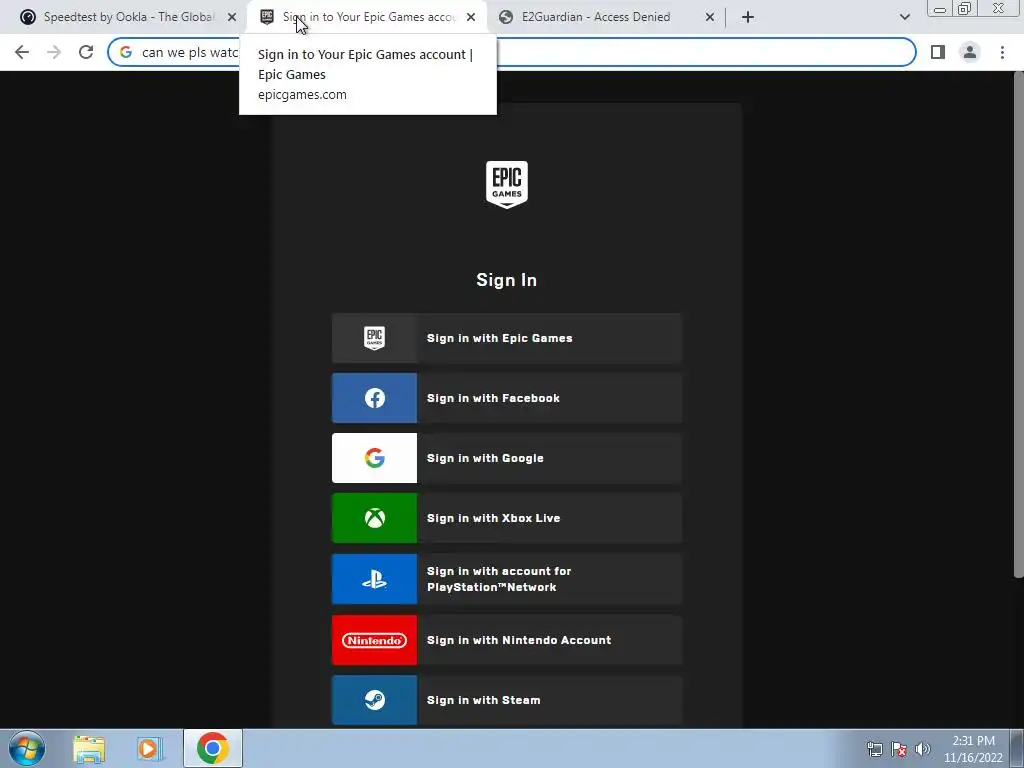1024x768 pixels.
Task: Close the E2Guardian tab
Action: 710,17
